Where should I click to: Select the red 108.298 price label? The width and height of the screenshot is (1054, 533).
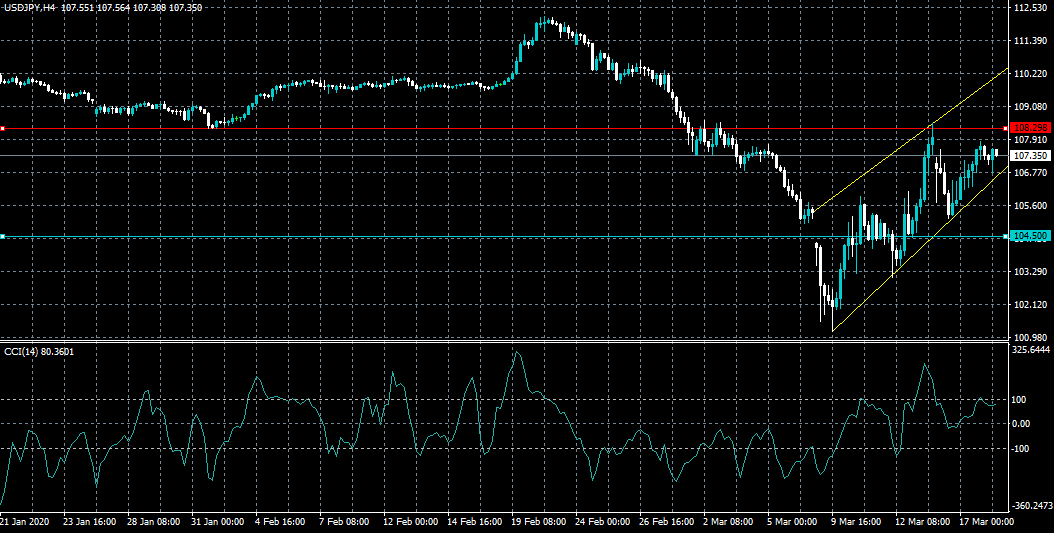tap(1030, 128)
